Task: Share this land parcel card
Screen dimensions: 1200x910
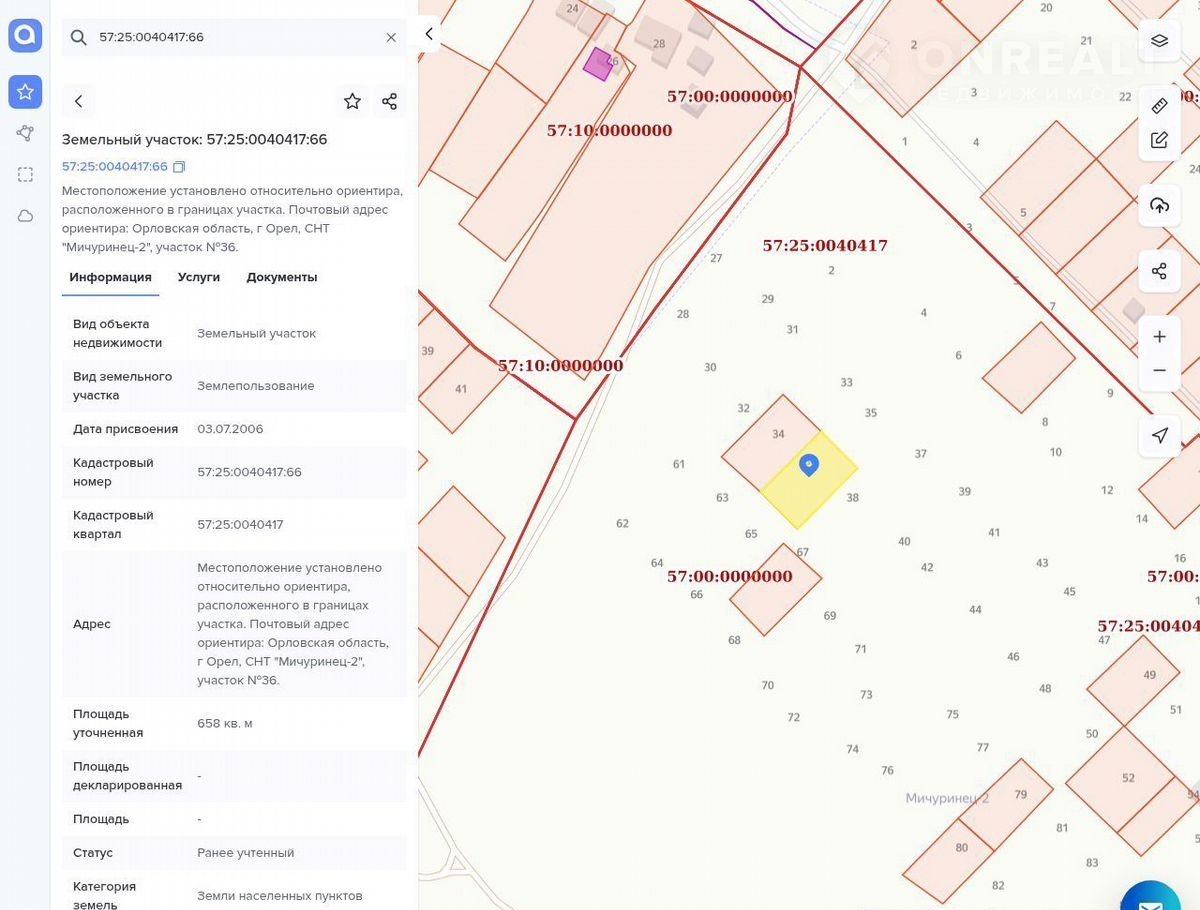Action: click(389, 101)
